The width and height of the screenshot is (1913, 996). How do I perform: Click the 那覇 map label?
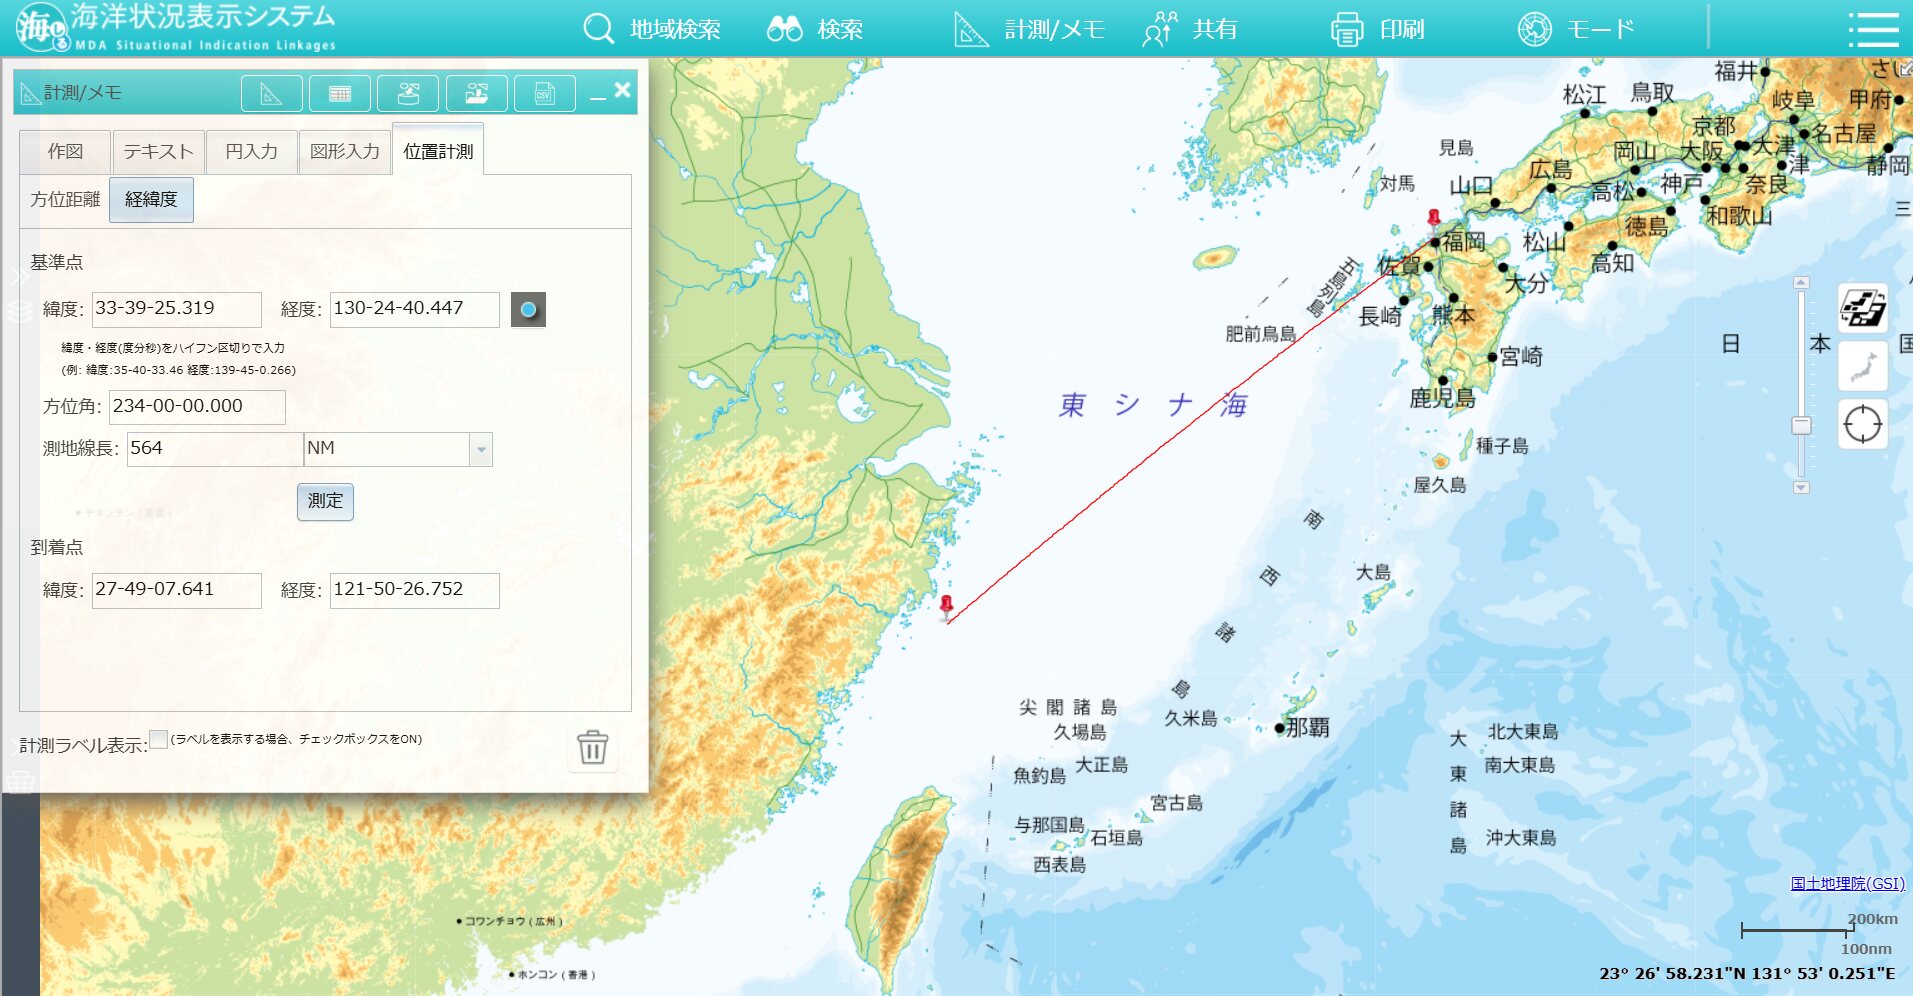point(1308,728)
